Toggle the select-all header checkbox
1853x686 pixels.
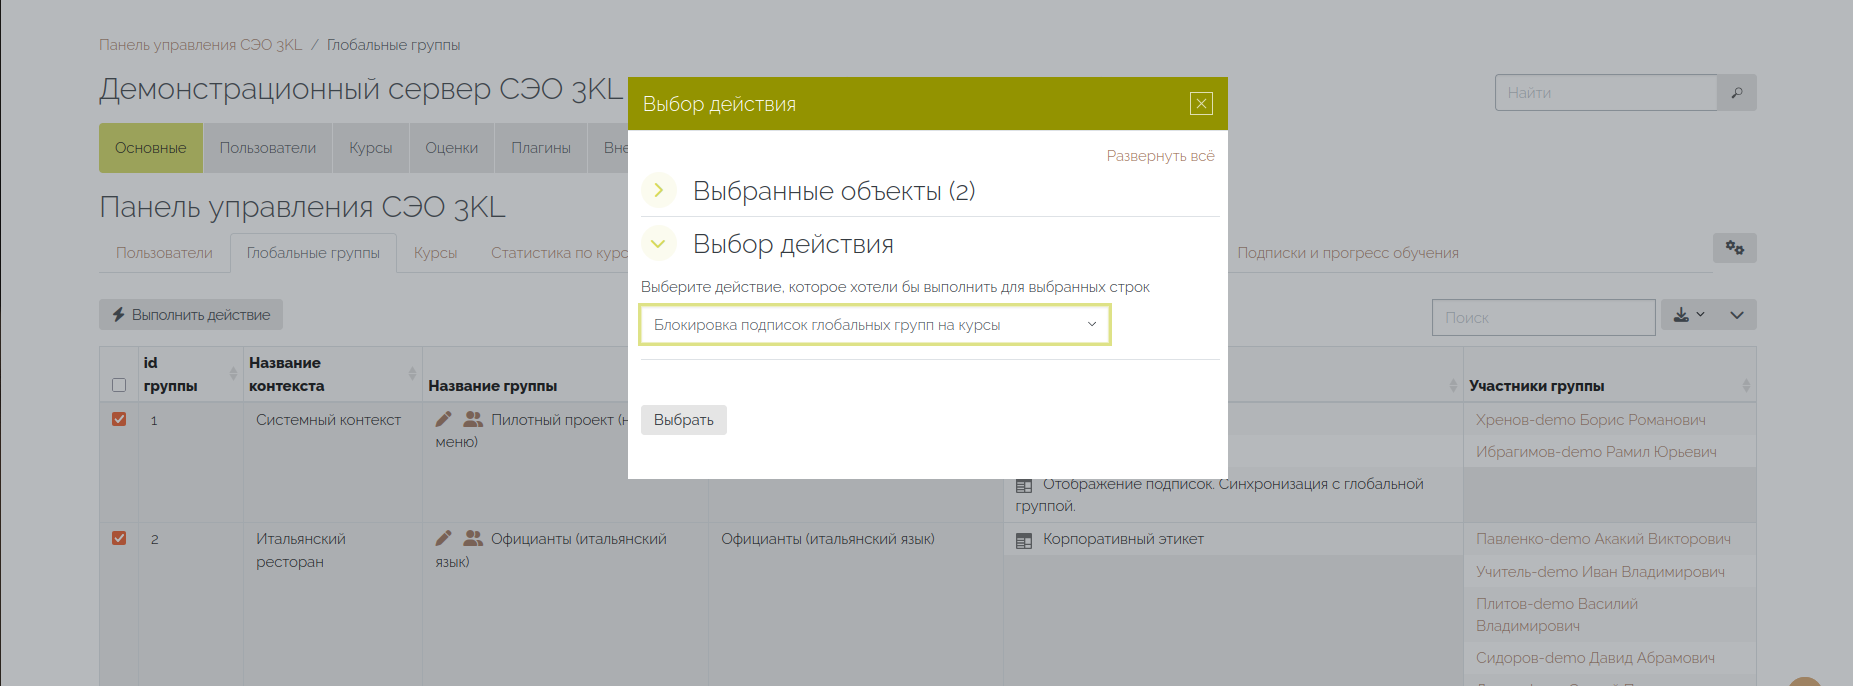click(x=119, y=386)
